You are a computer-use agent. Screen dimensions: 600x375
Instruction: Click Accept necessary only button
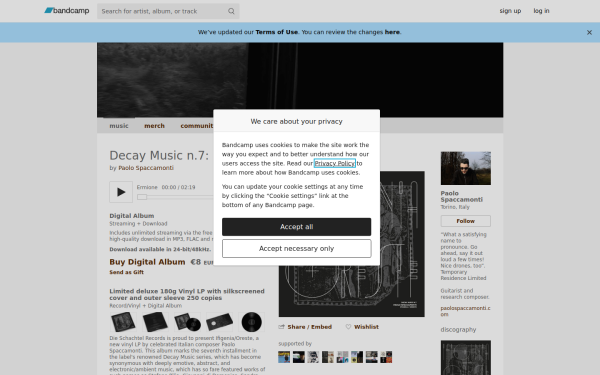pyautogui.click(x=296, y=249)
